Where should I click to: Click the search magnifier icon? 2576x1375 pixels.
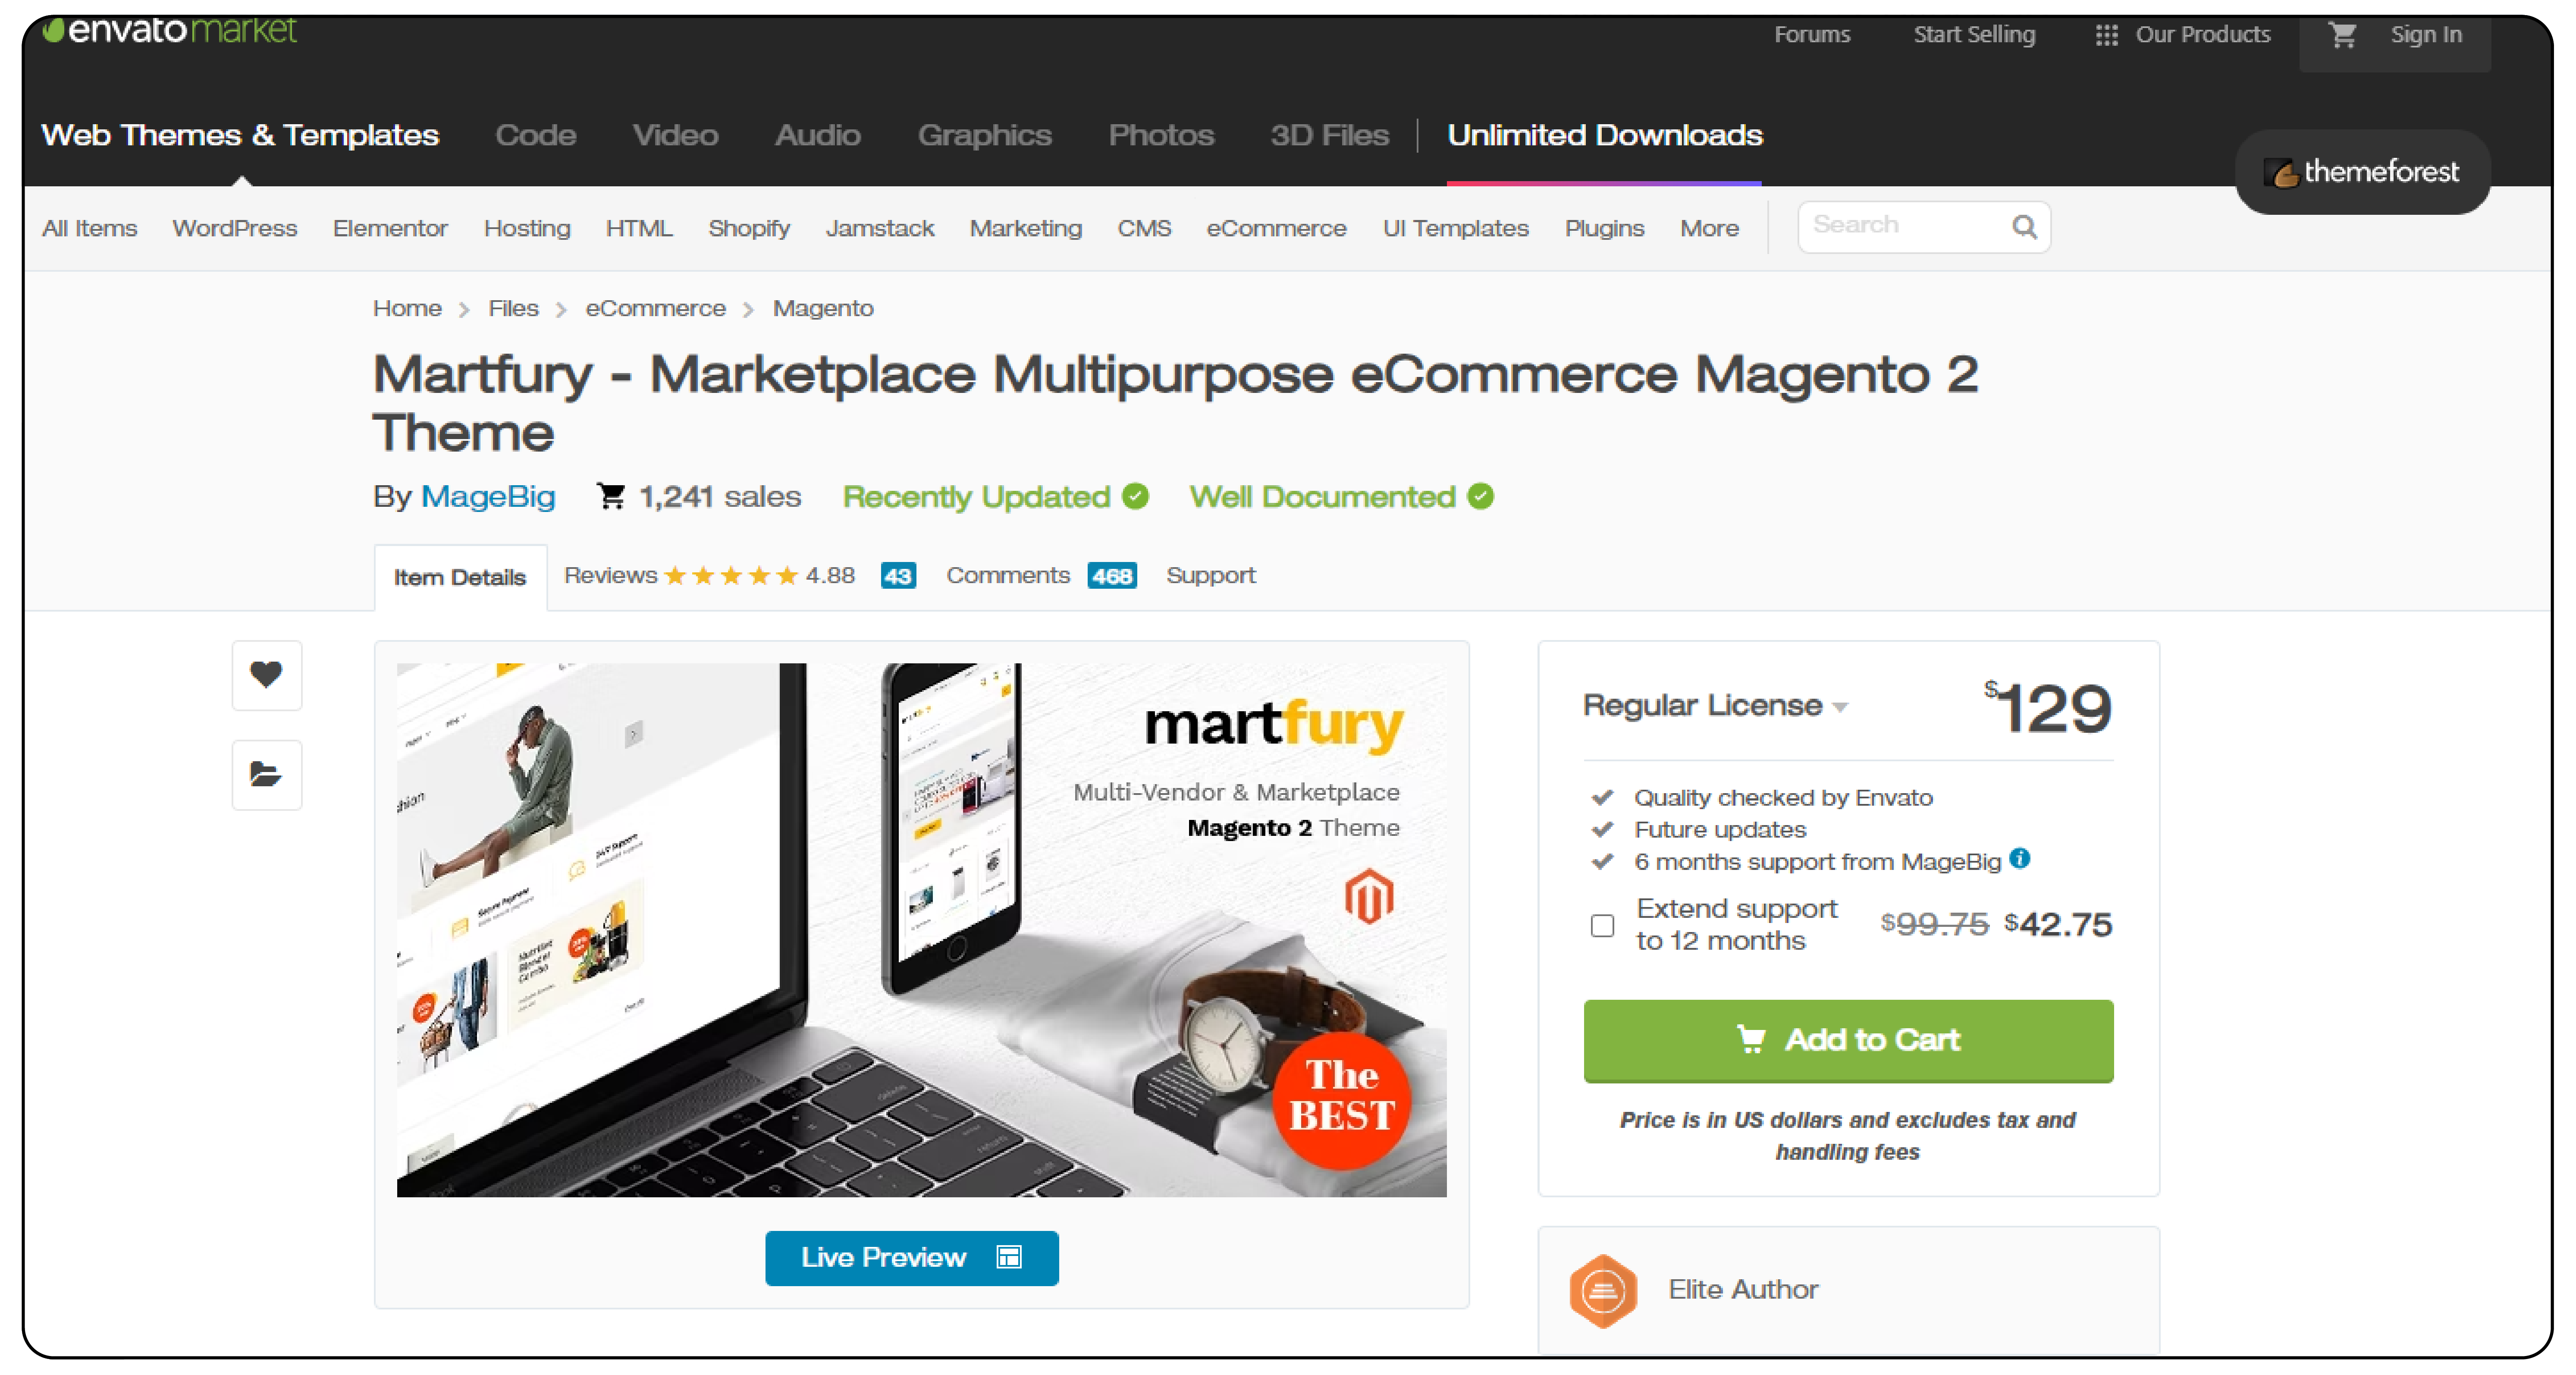click(2024, 227)
